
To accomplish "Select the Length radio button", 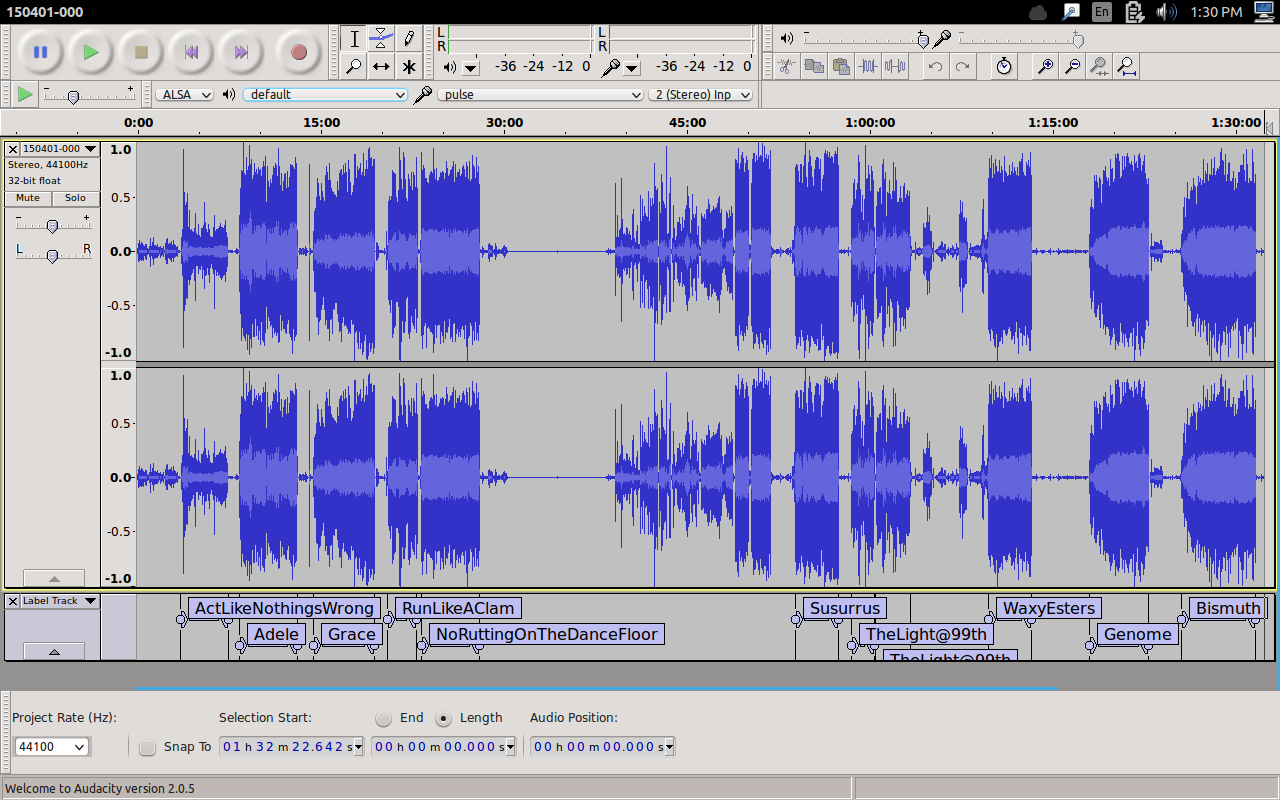I will pos(444,718).
